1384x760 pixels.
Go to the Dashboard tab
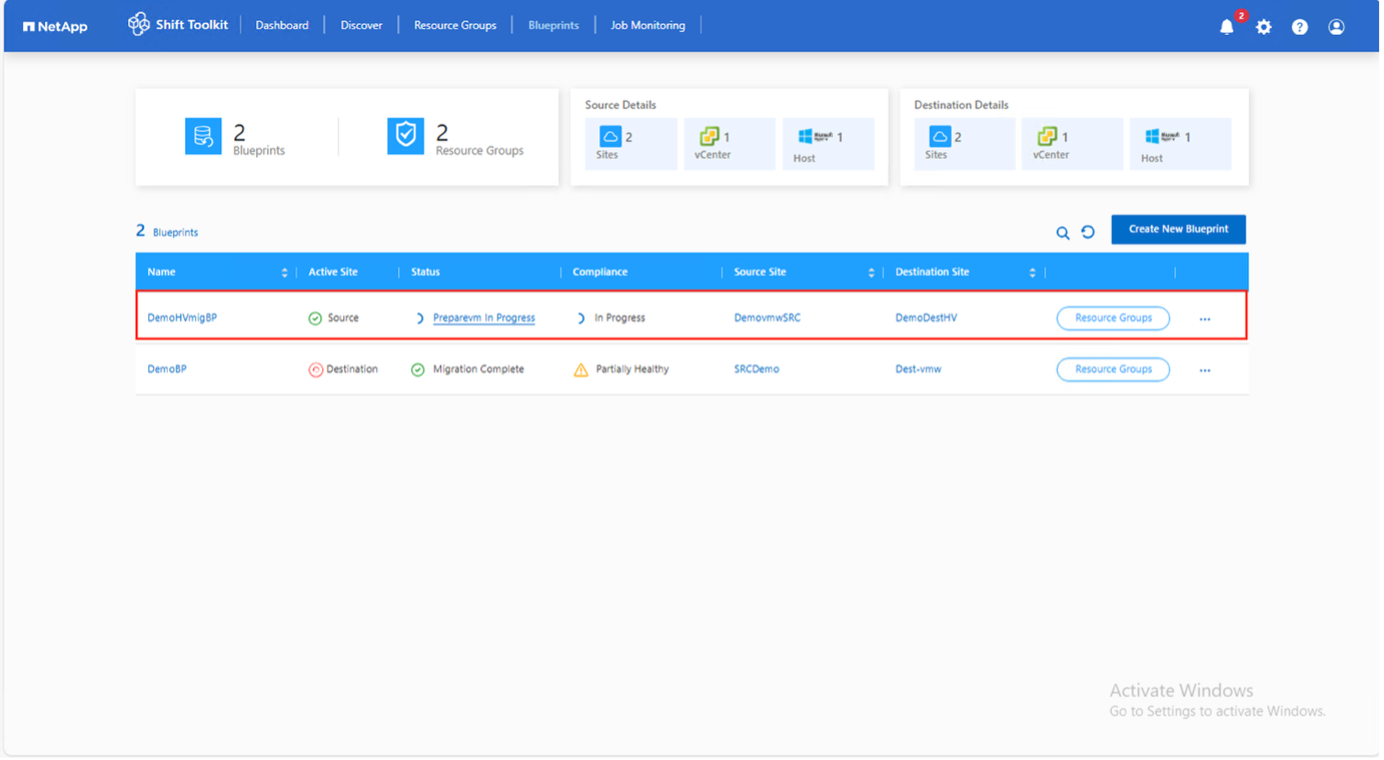tap(282, 25)
